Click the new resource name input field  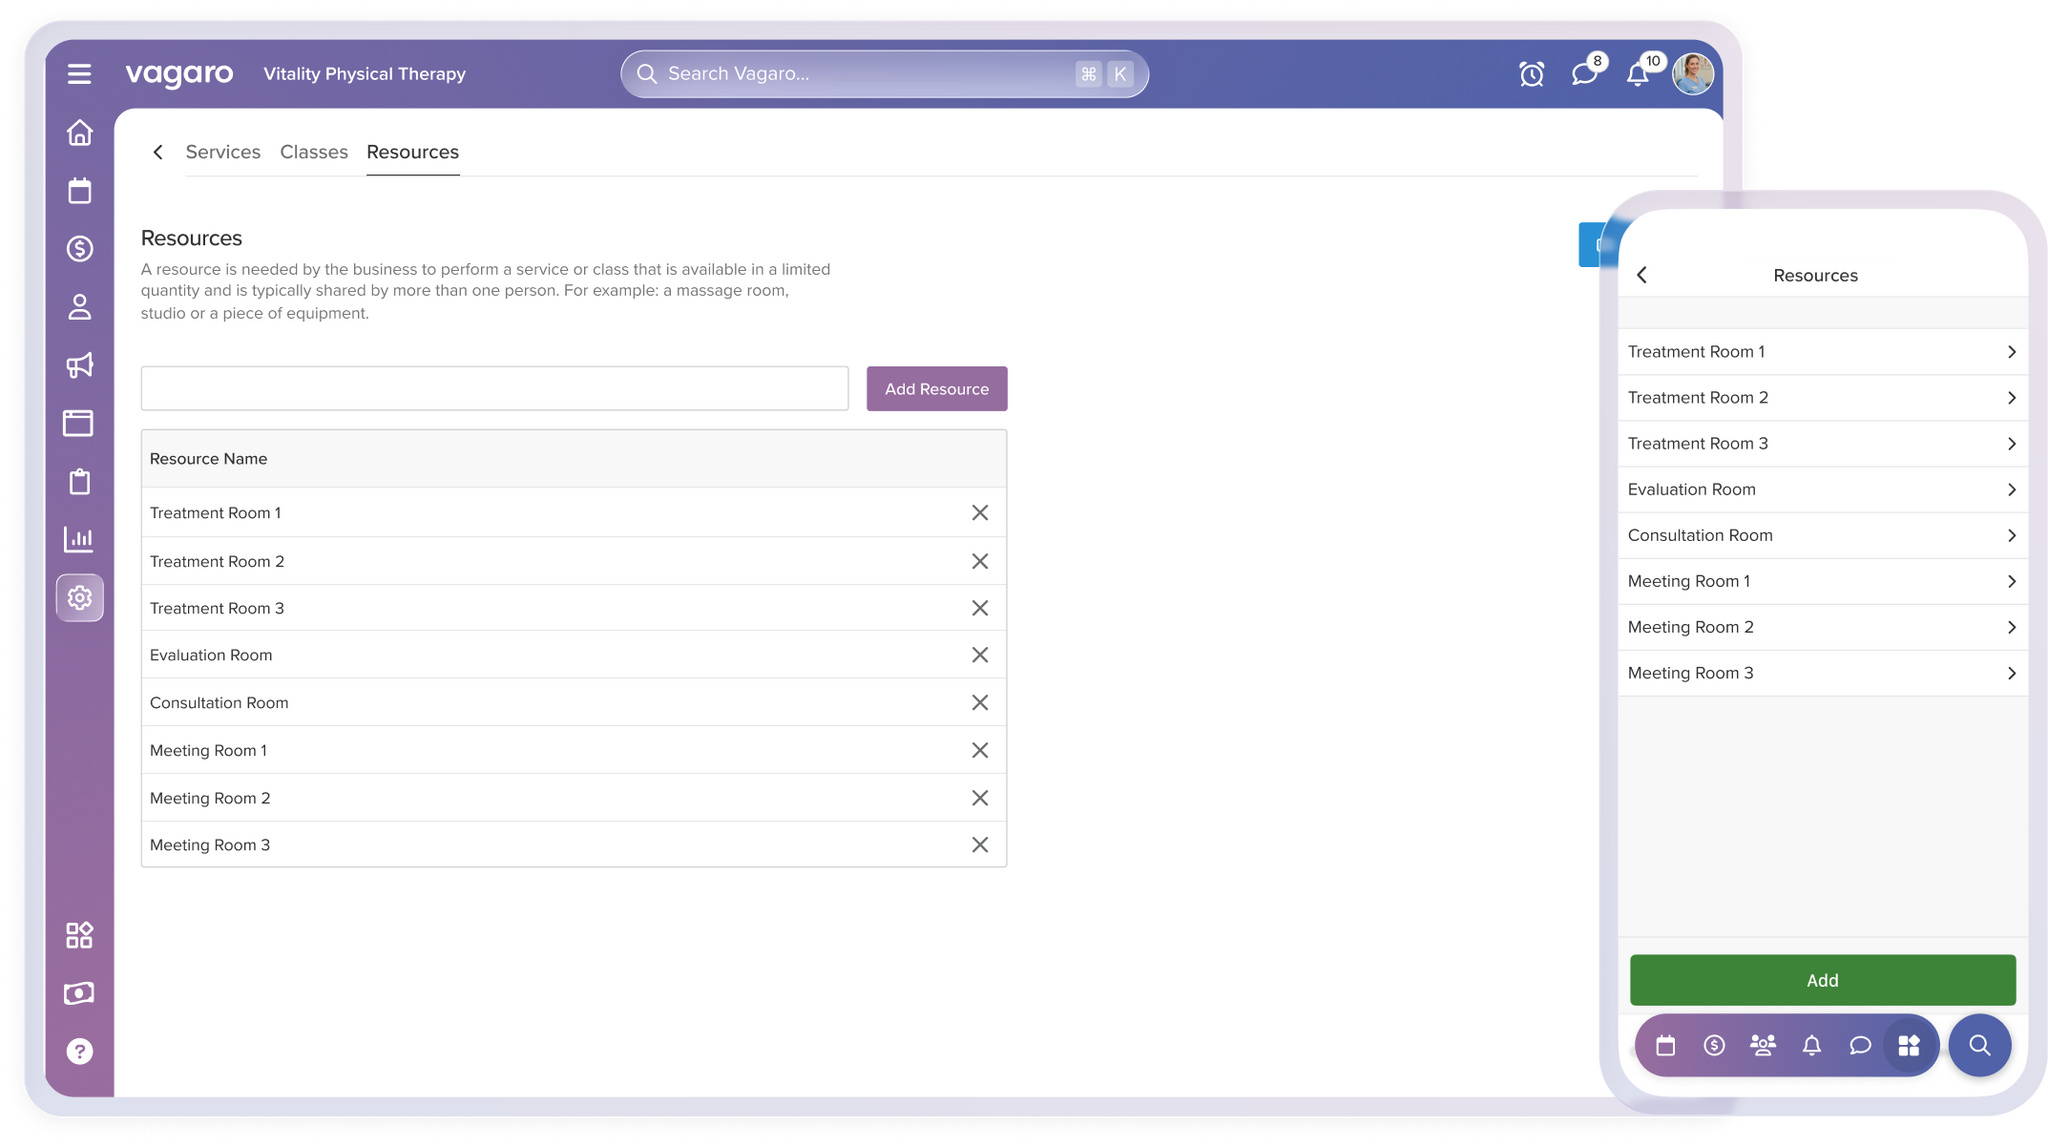[x=495, y=388]
